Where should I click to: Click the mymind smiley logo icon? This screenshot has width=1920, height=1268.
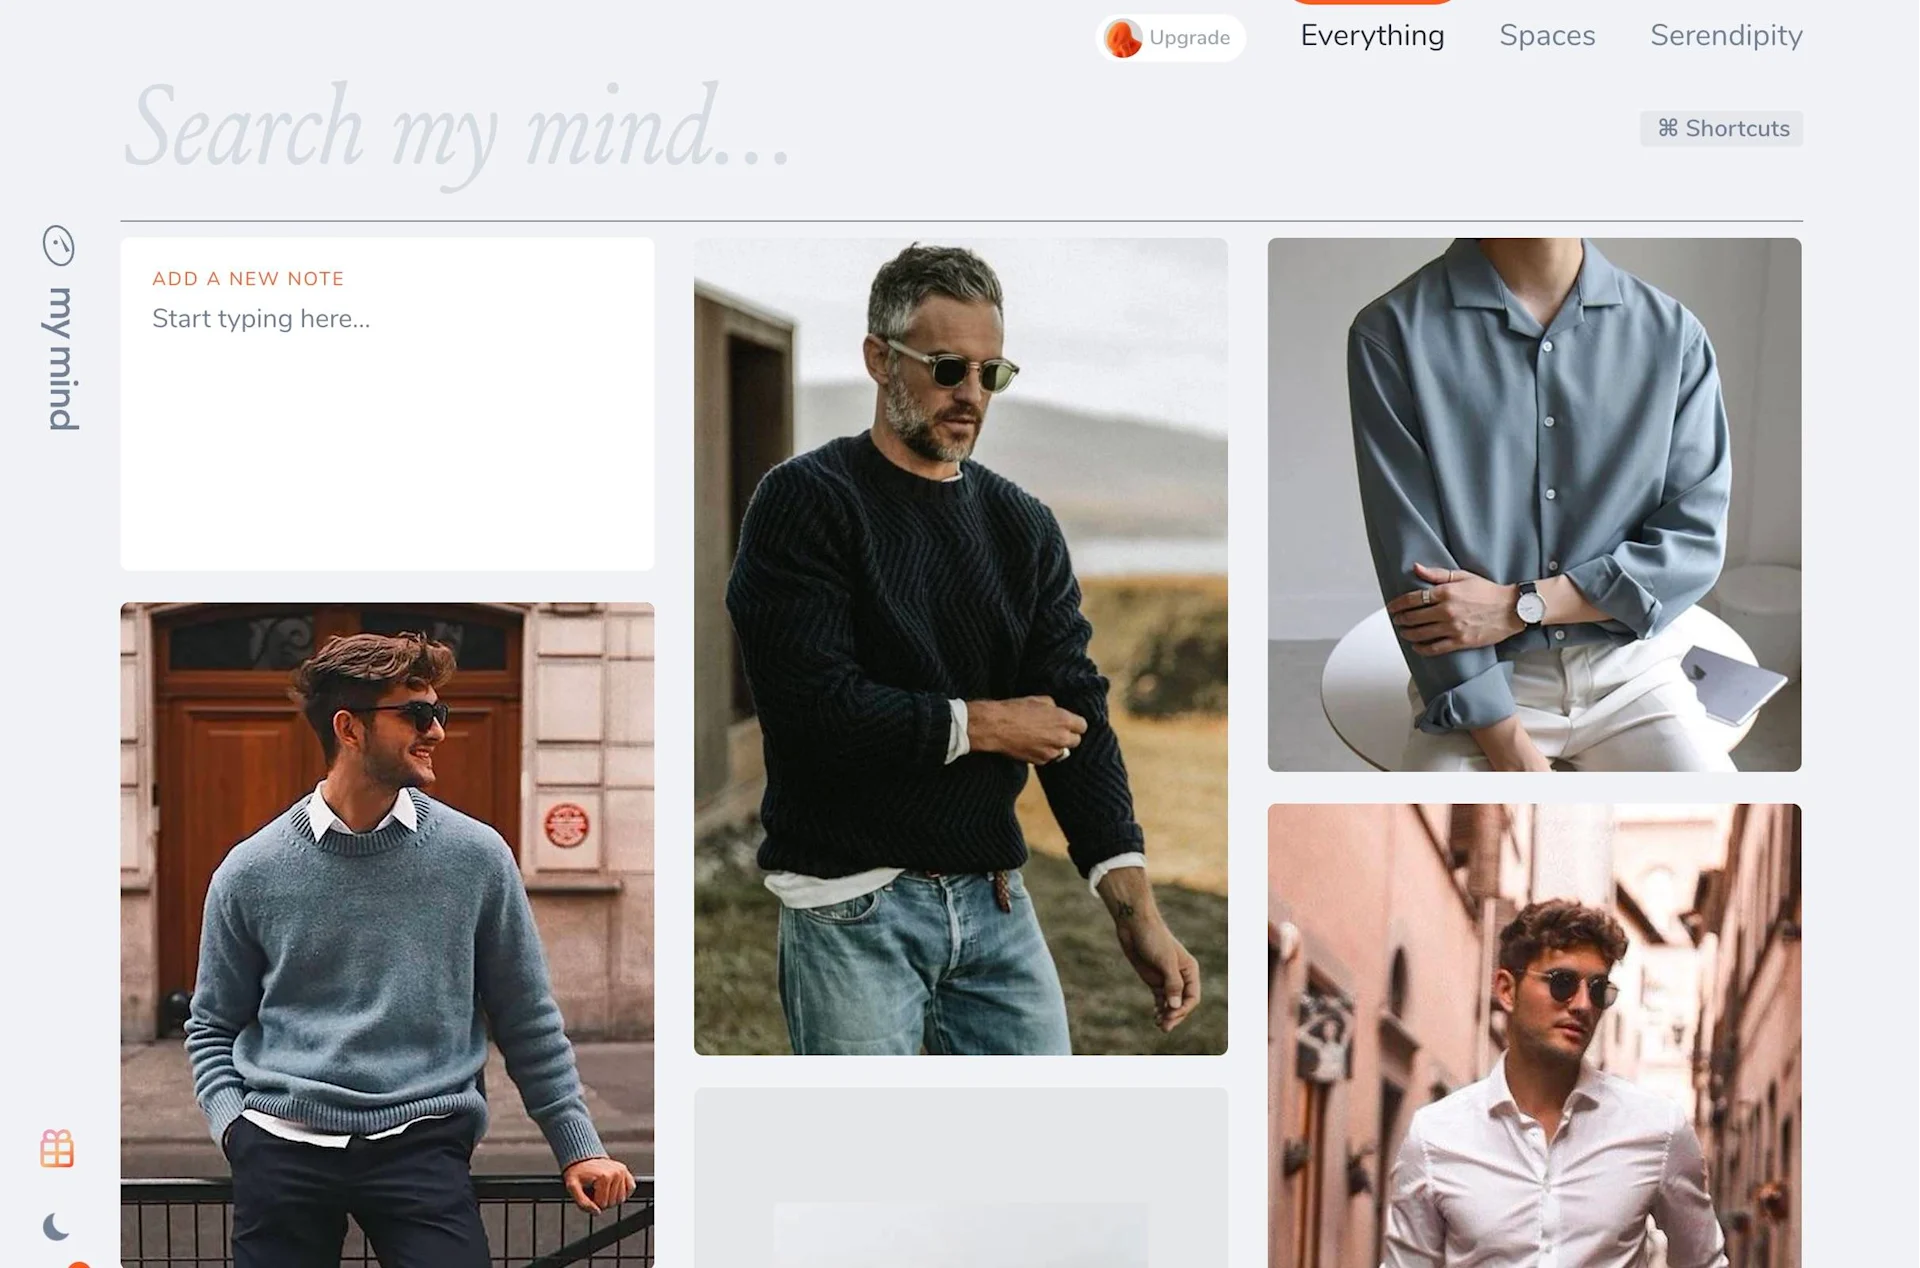(x=58, y=245)
